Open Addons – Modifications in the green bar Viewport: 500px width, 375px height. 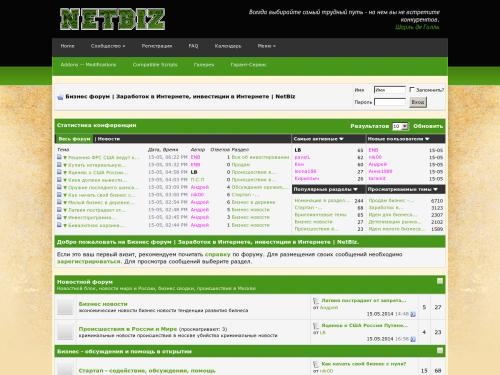88,65
